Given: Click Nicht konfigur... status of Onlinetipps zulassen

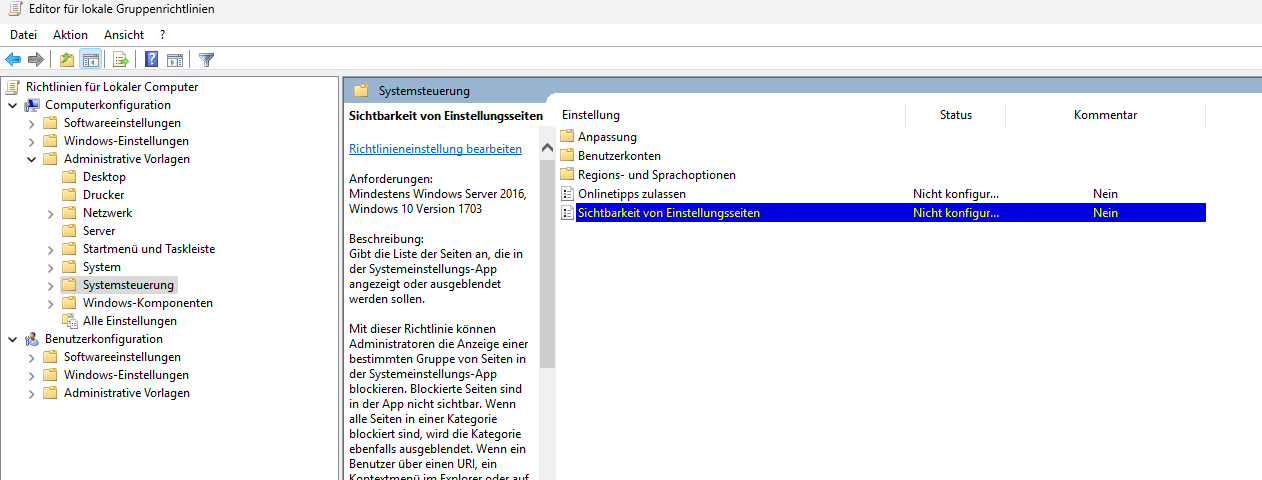Looking at the screenshot, I should click(x=955, y=194).
